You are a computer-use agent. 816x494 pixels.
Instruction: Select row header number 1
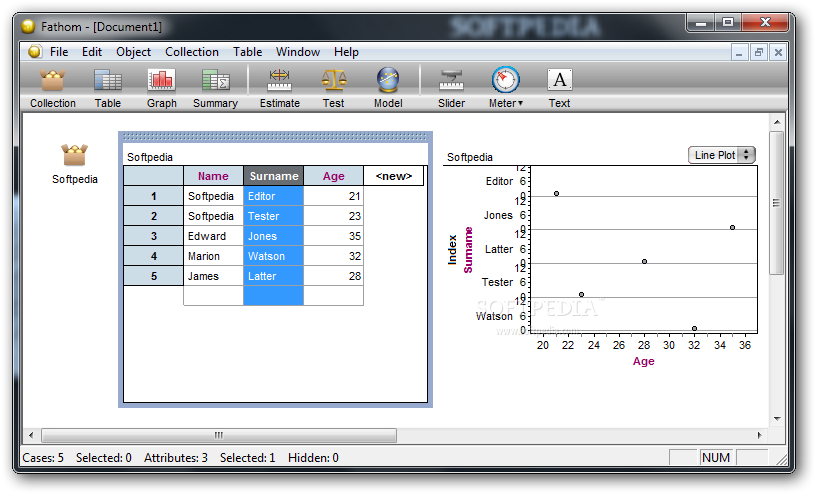[154, 196]
